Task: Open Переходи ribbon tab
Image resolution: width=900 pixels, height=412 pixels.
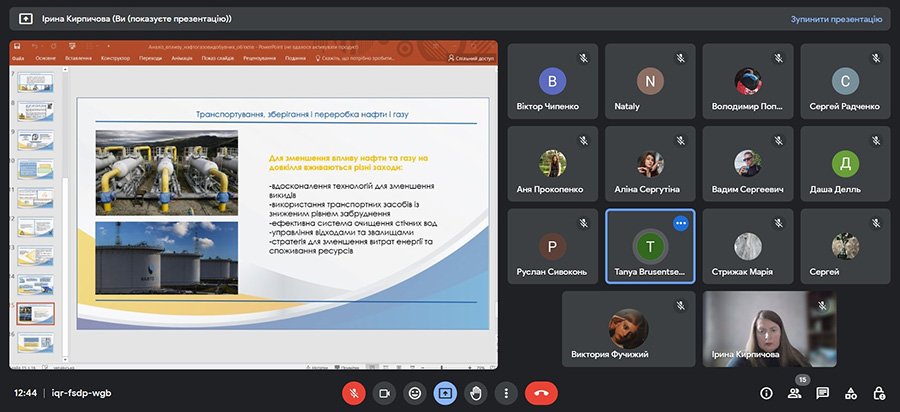Action: [x=150, y=58]
